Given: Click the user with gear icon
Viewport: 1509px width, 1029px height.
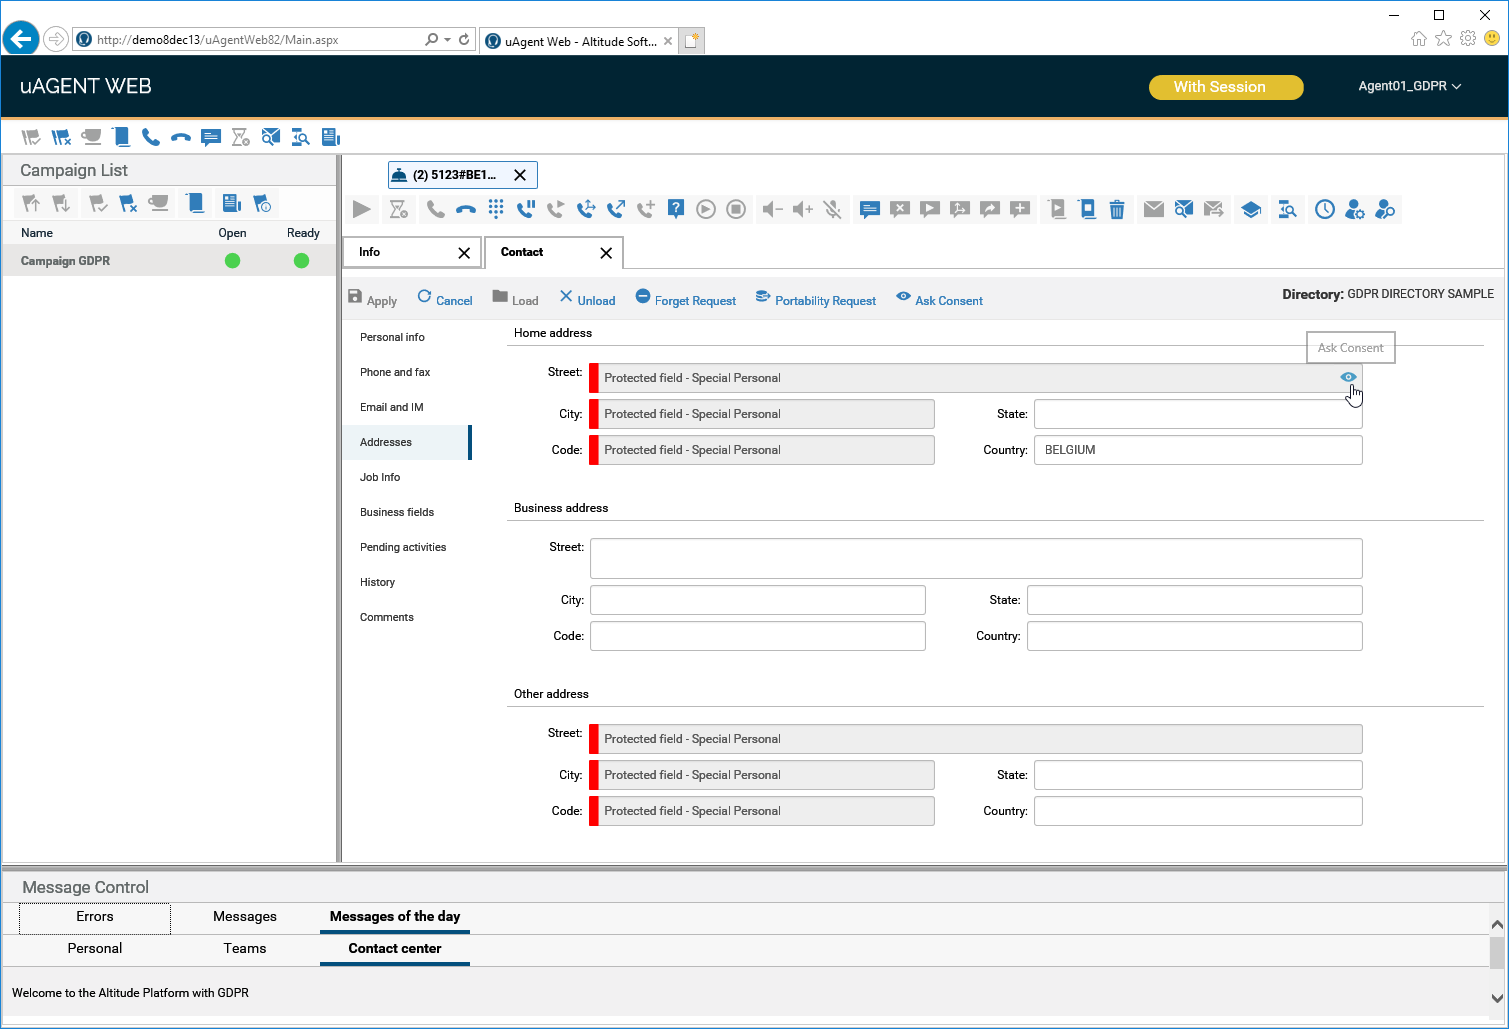Looking at the screenshot, I should coord(1355,209).
